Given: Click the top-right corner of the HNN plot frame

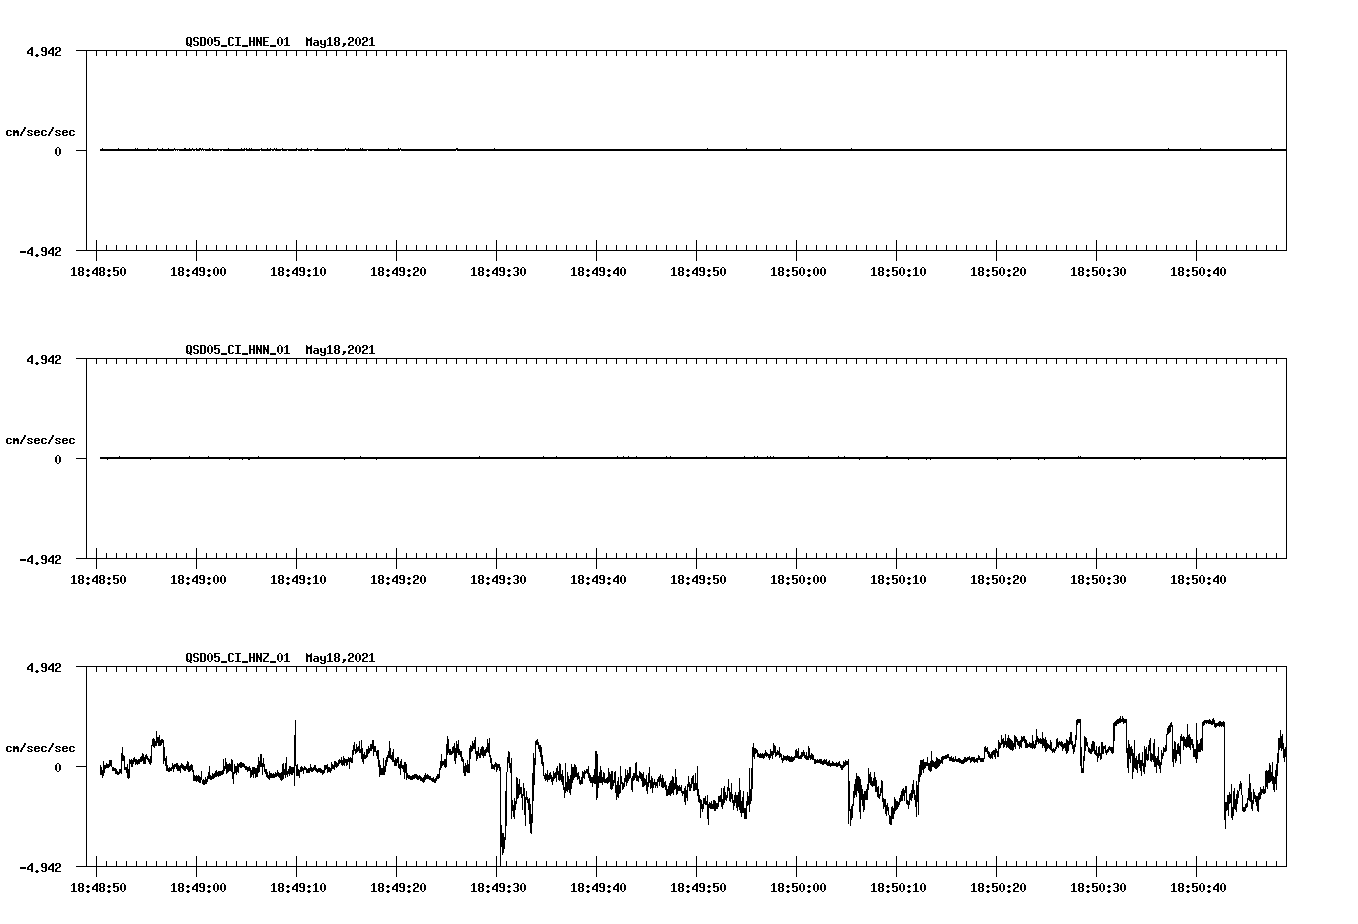Looking at the screenshot, I should pos(1286,356).
